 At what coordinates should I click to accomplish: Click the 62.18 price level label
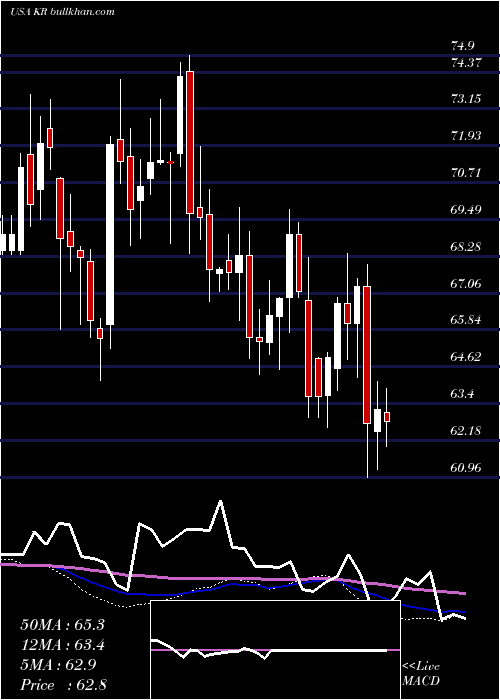click(x=466, y=431)
